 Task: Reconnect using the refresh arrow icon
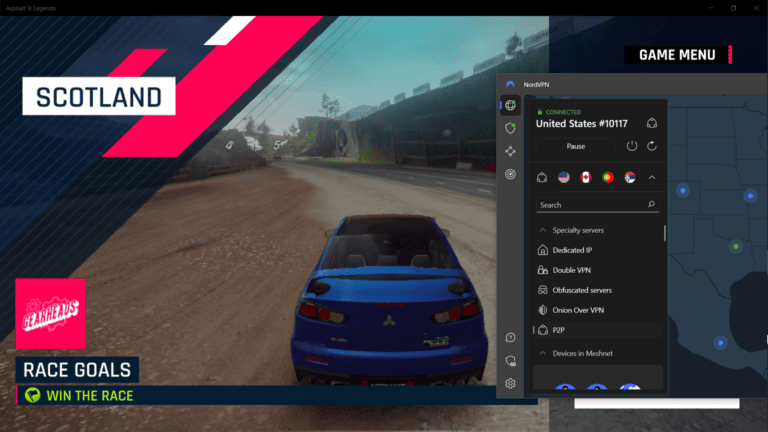652,146
